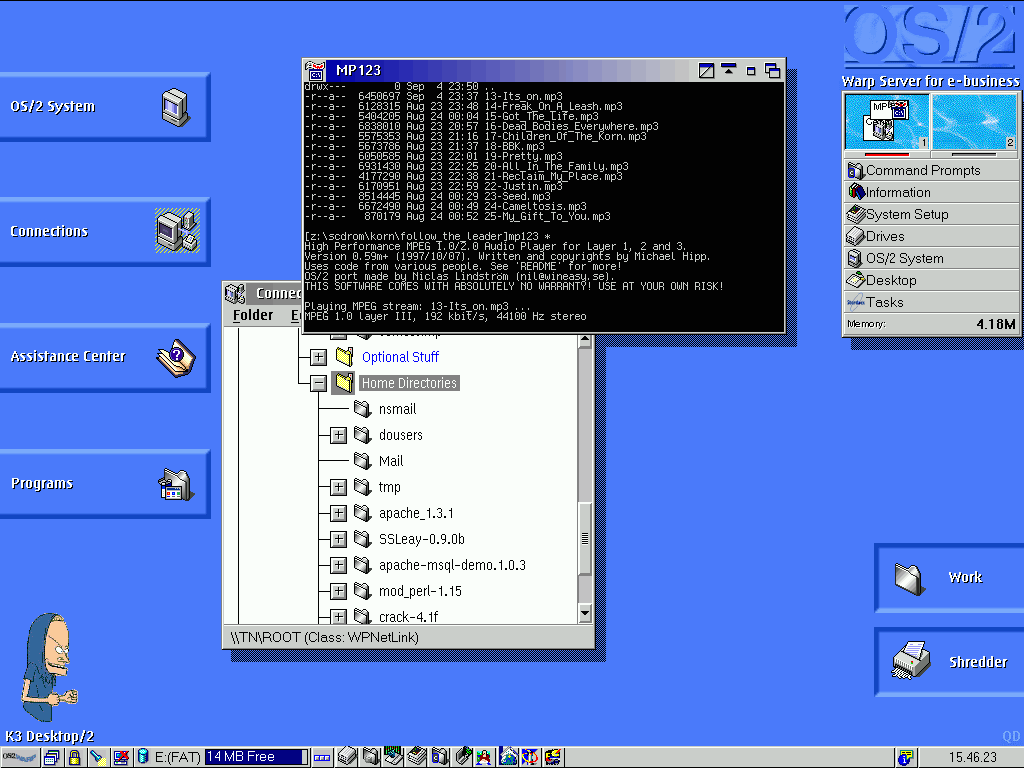Click the flashlight find icon on the taskbar

pyautogui.click(x=97, y=758)
